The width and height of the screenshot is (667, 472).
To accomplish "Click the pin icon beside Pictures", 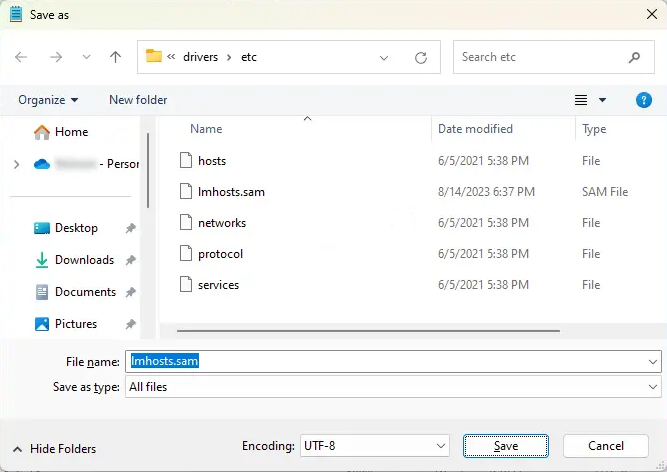I will [131, 324].
